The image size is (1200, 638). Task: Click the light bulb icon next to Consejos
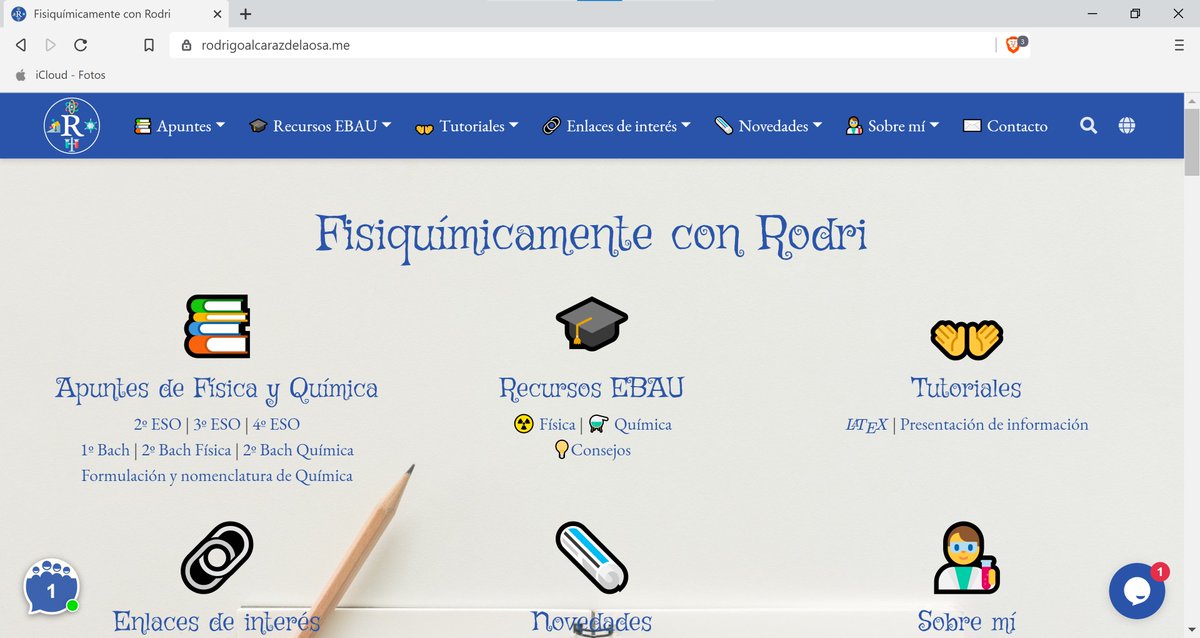click(561, 450)
